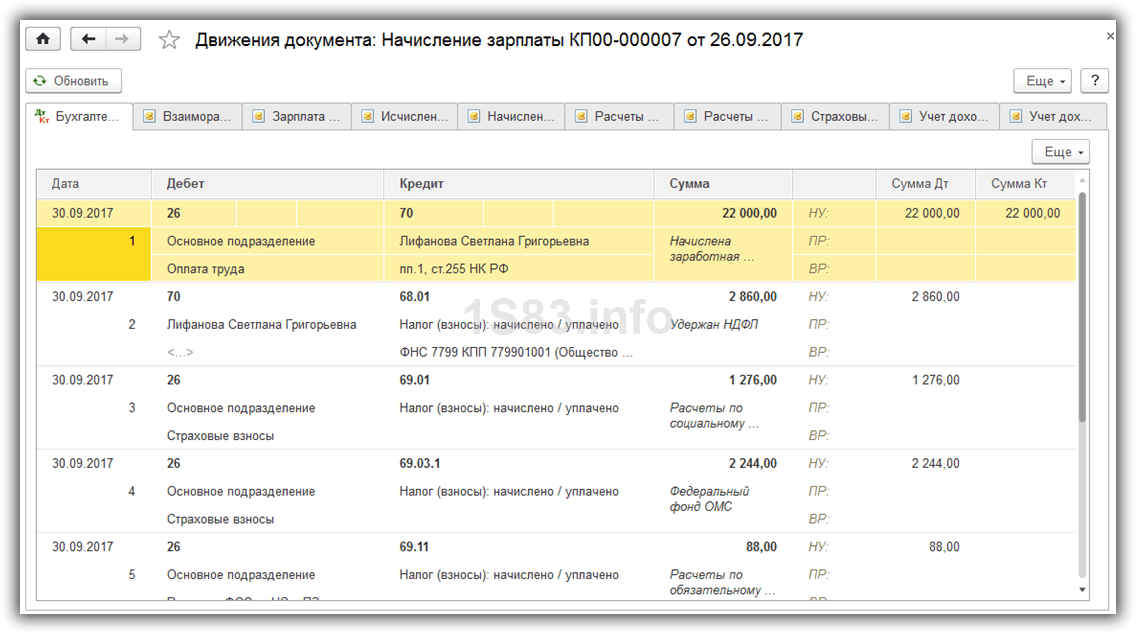Screen dimensions: 1136x634
Task: Click the Кредит column header
Action: pos(519,184)
